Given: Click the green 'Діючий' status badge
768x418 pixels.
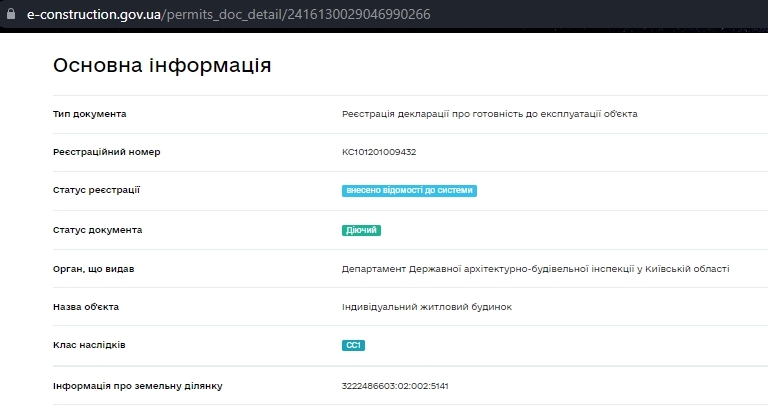Looking at the screenshot, I should coord(361,230).
